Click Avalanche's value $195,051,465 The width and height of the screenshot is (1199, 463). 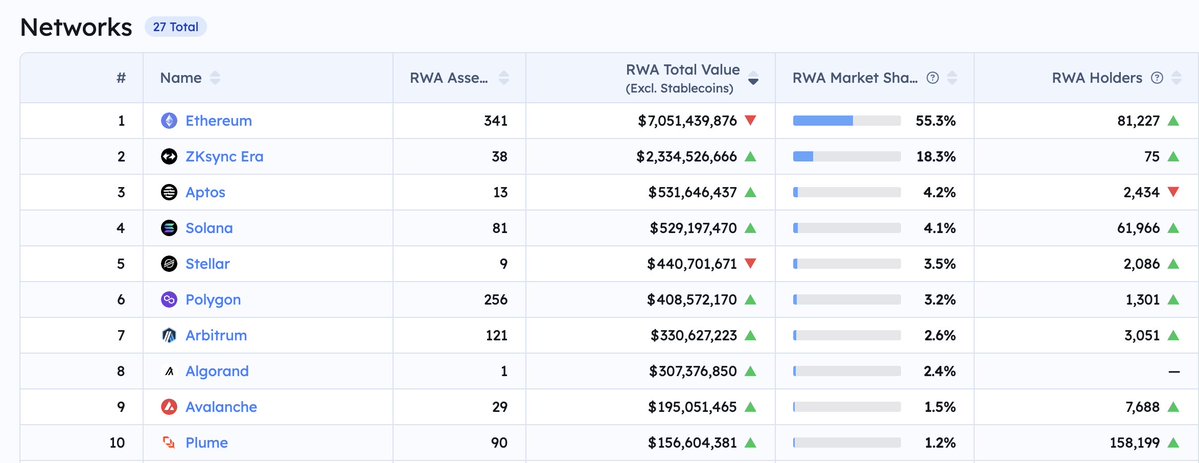pyautogui.click(x=693, y=407)
